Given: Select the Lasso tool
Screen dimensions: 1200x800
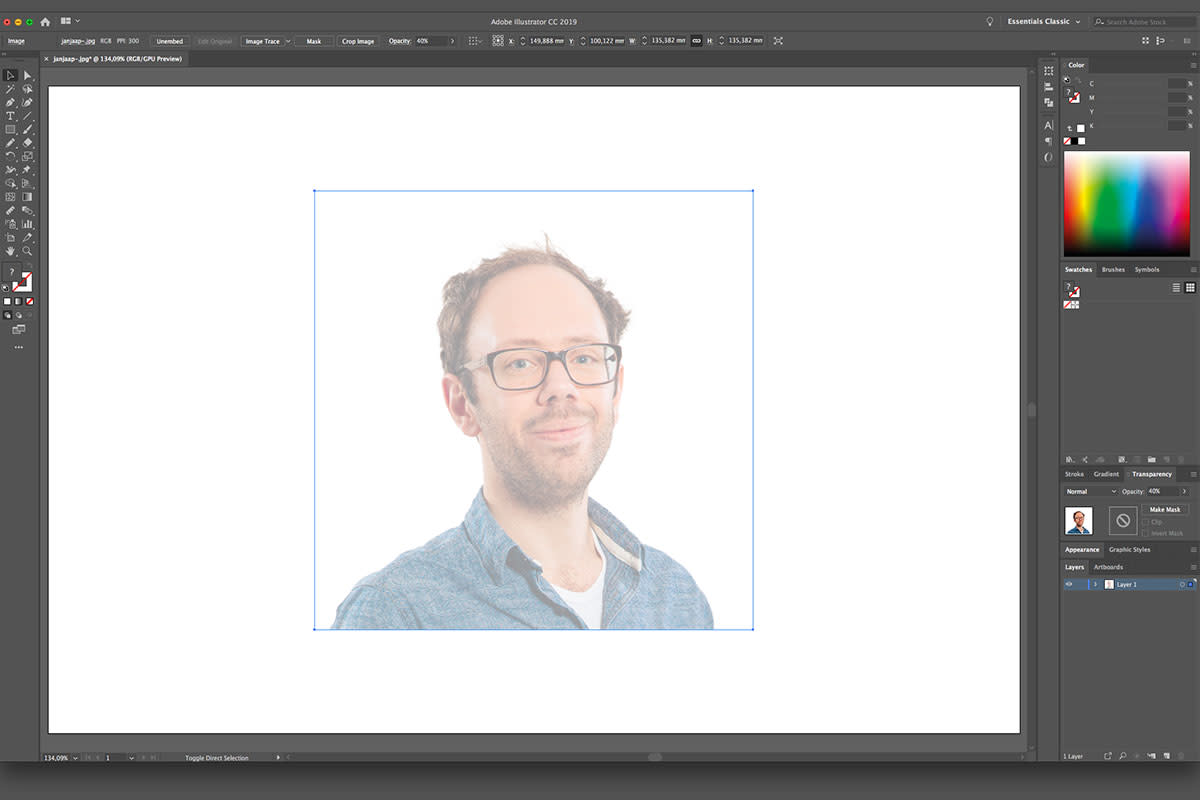Looking at the screenshot, I should click(x=28, y=88).
